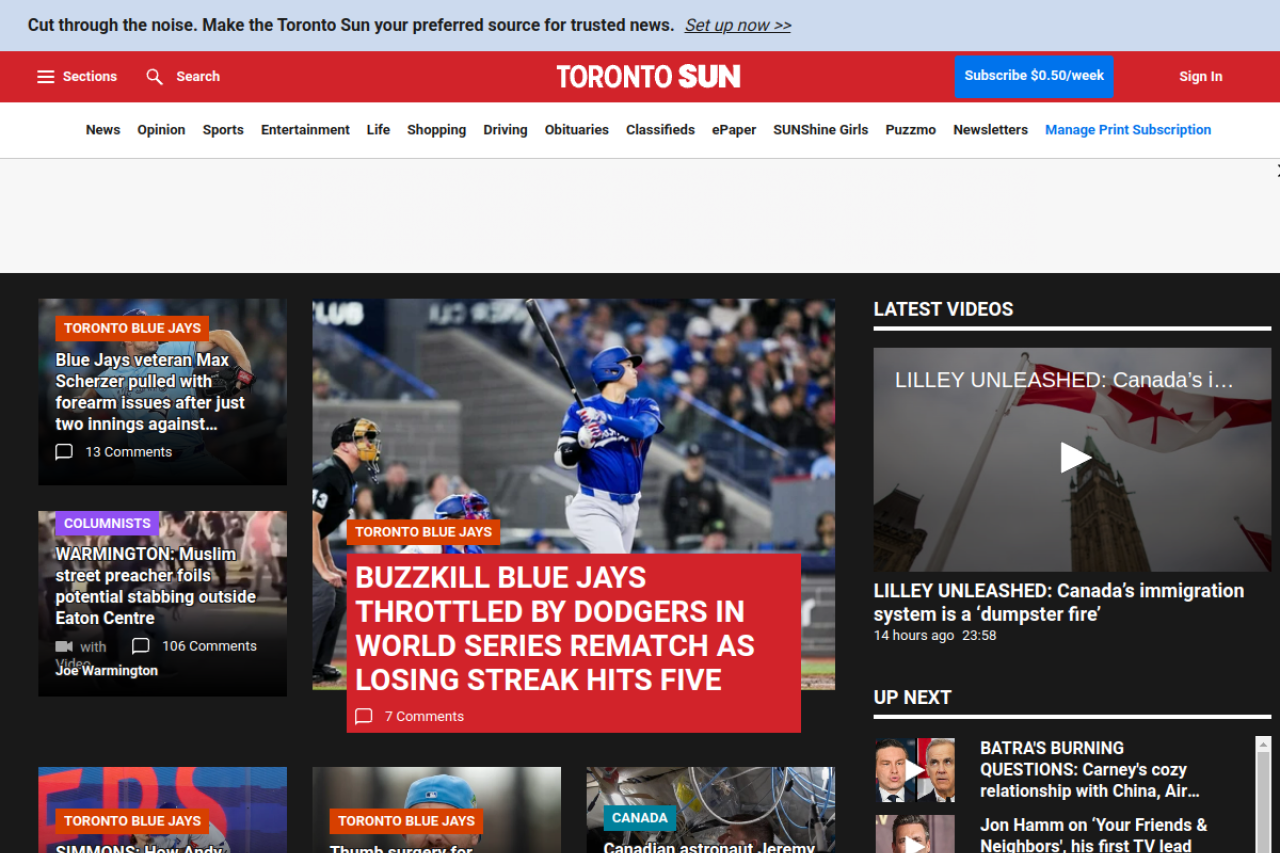Open Entertainment section

coord(305,130)
